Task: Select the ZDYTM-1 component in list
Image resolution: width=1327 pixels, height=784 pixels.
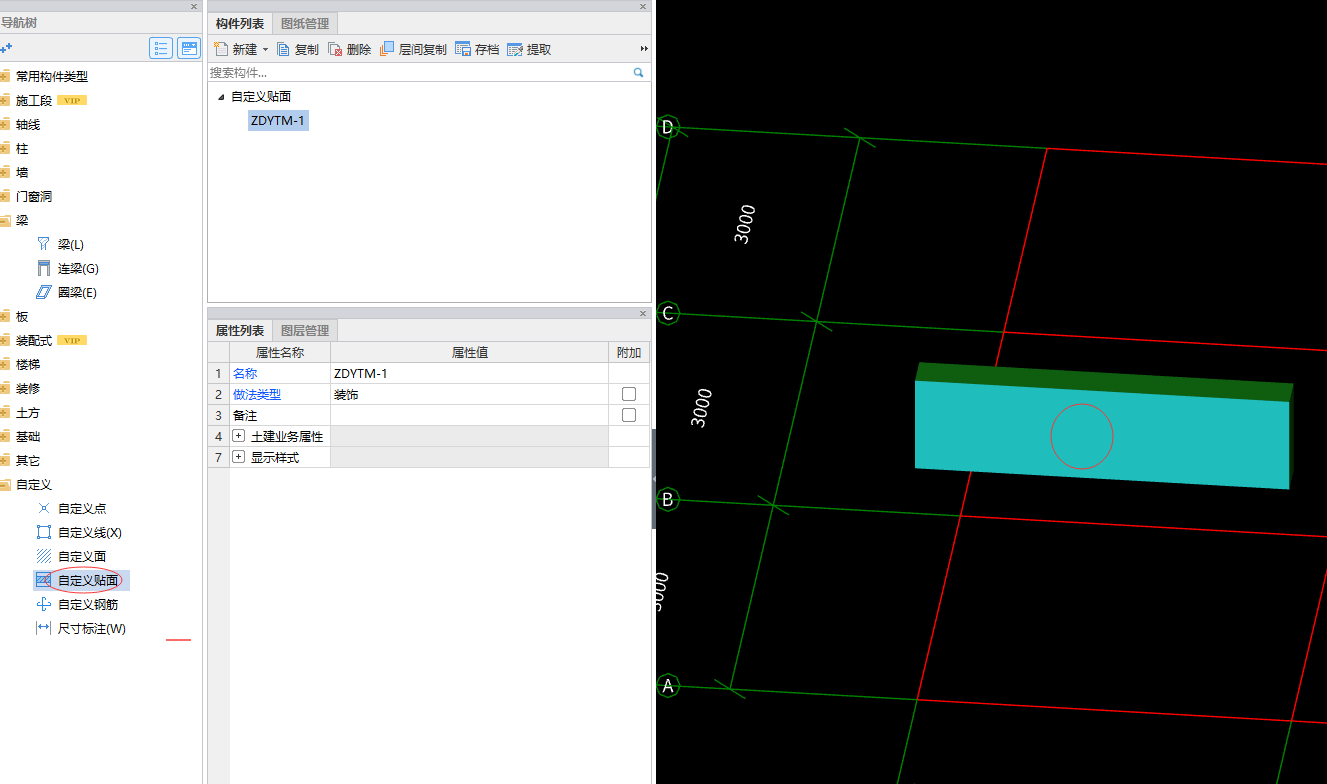Action: click(x=278, y=121)
